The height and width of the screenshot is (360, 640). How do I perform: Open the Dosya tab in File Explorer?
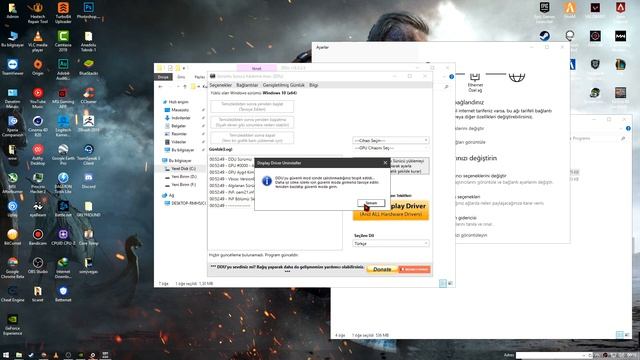(163, 77)
